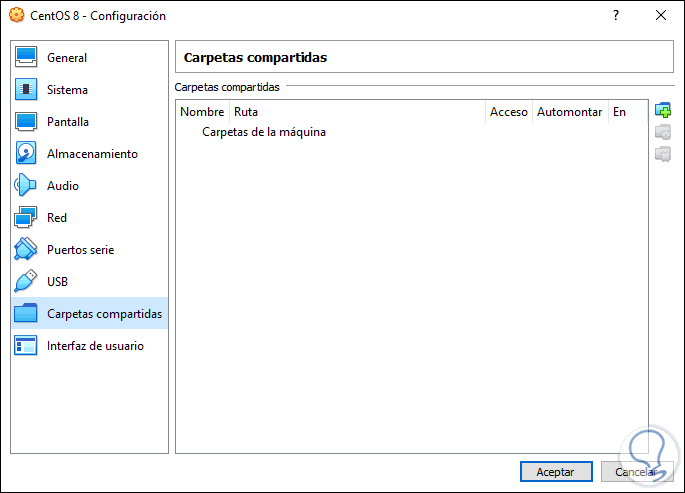Image resolution: width=685 pixels, height=493 pixels.
Task: Click the USB plug icon
Action: [x=26, y=282]
